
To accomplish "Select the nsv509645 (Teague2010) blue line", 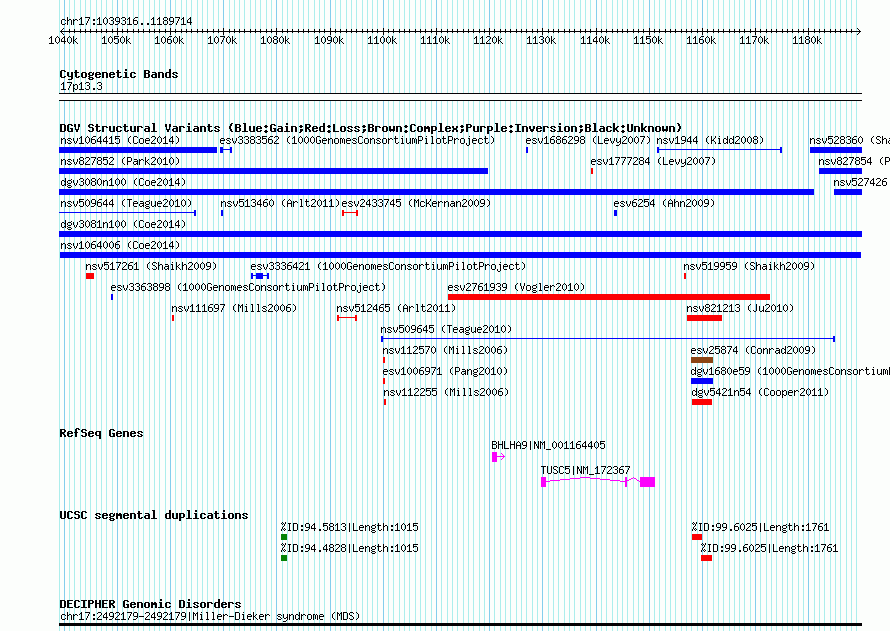I will [608, 339].
